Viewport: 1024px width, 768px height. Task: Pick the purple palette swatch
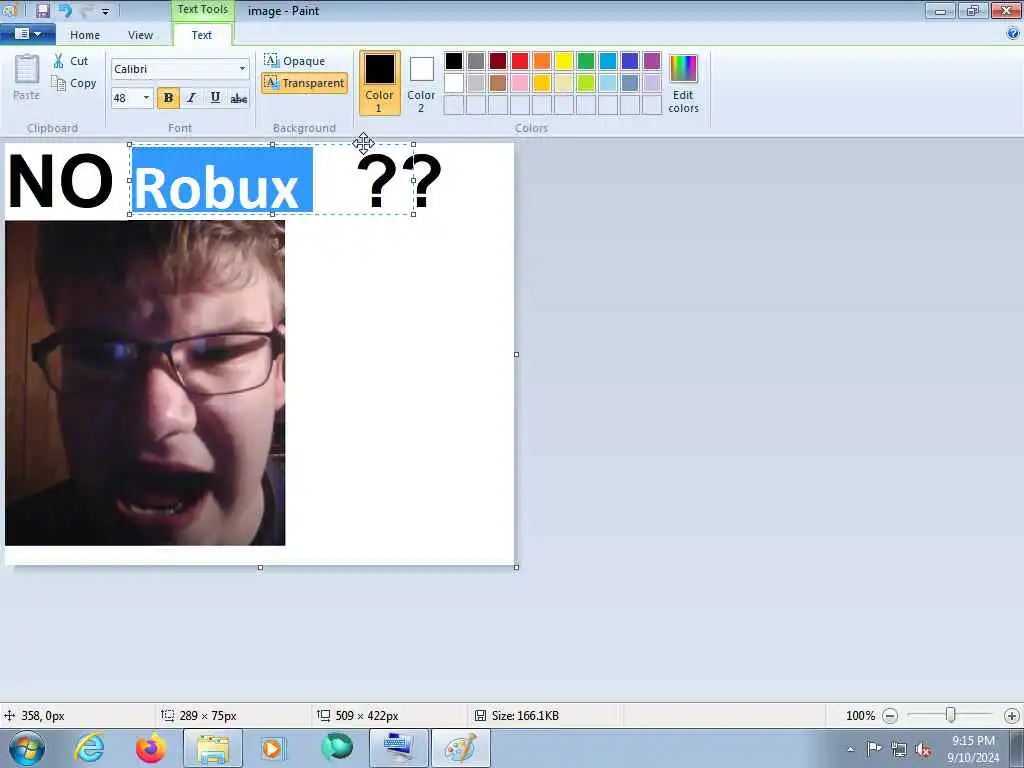(652, 61)
